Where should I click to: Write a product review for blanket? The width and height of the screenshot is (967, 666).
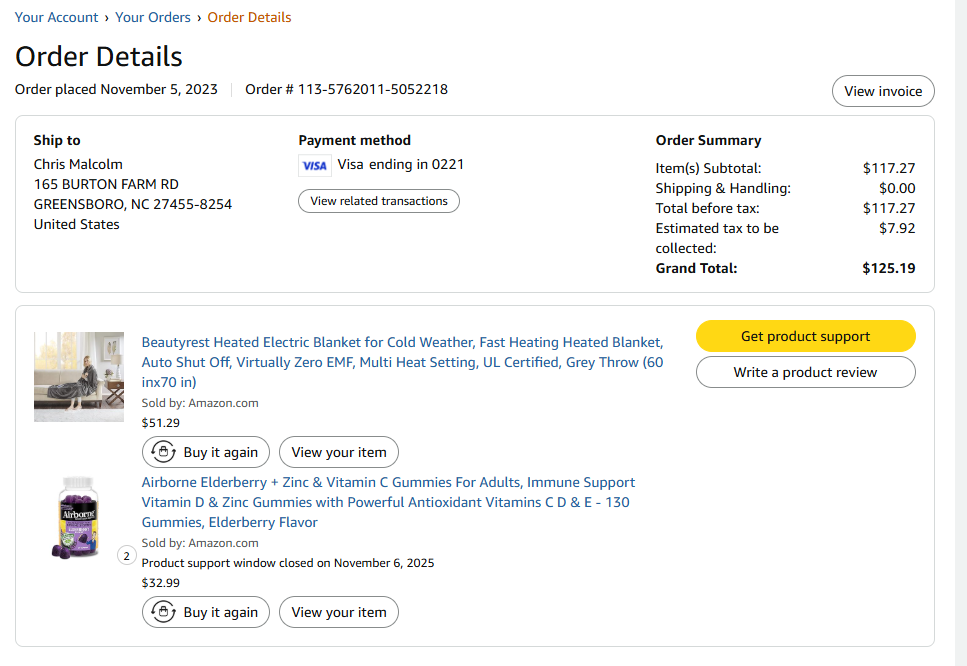click(805, 372)
